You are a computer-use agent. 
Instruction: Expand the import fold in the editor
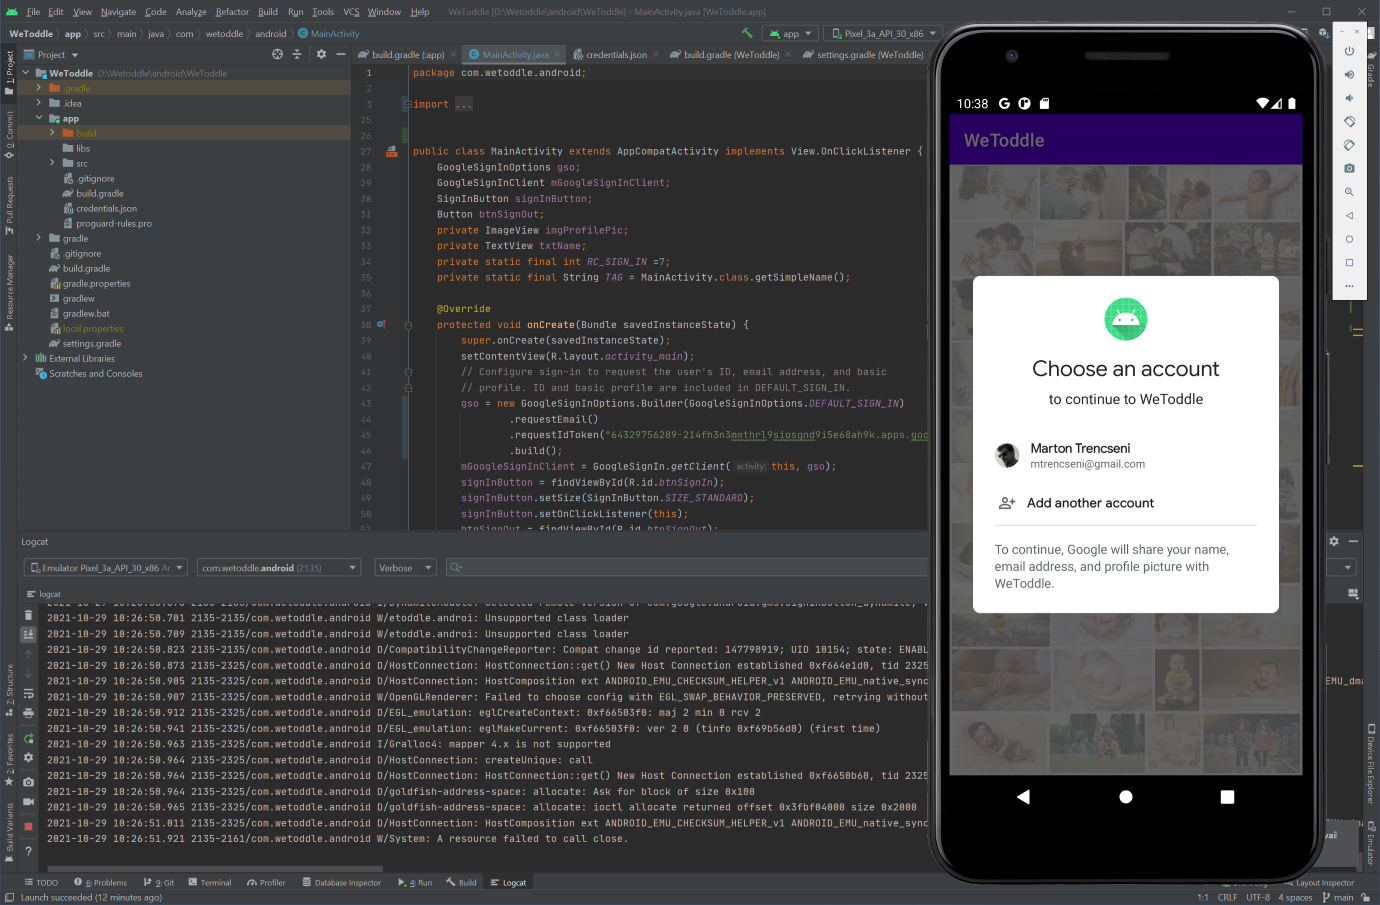[407, 104]
